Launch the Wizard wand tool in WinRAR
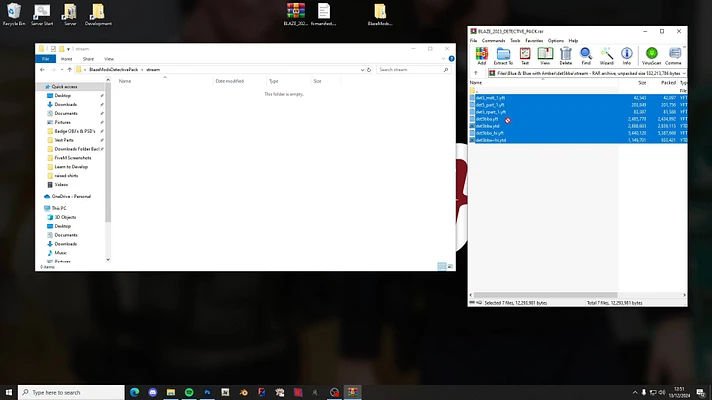This screenshot has width=712, height=400. [606, 56]
